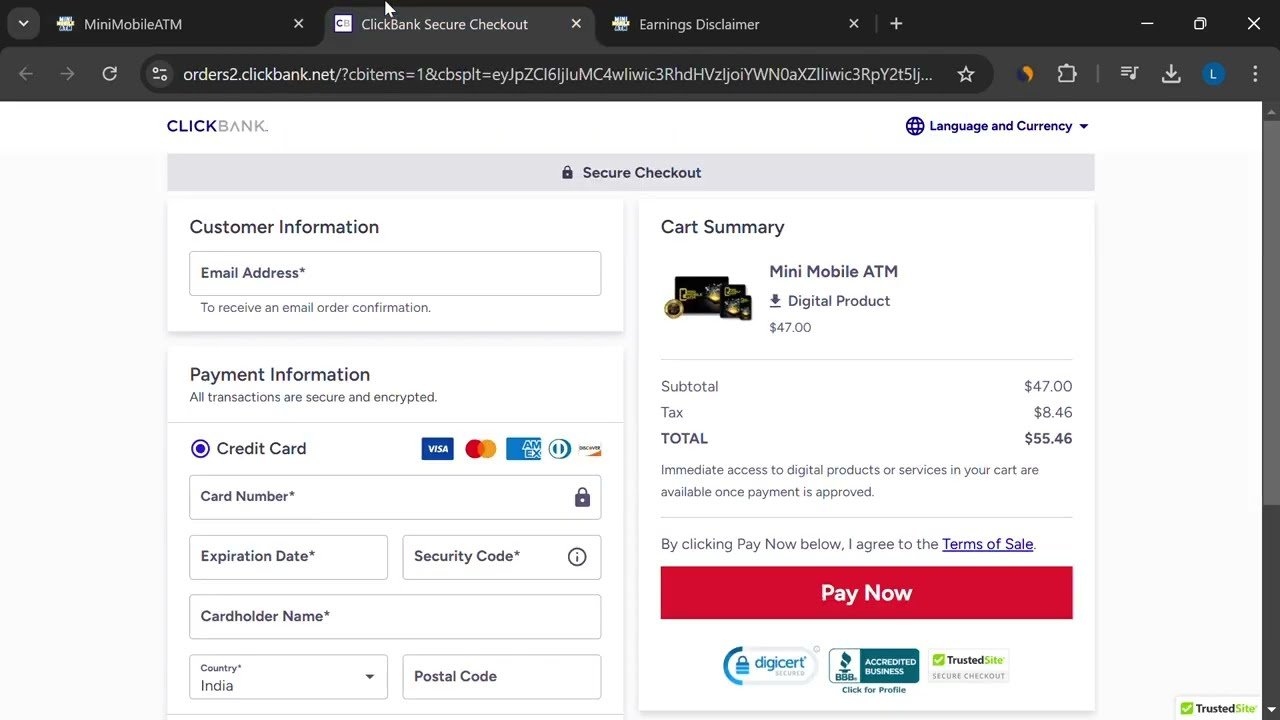
Task: Click the DigiCert Secured badge
Action: coord(771,665)
